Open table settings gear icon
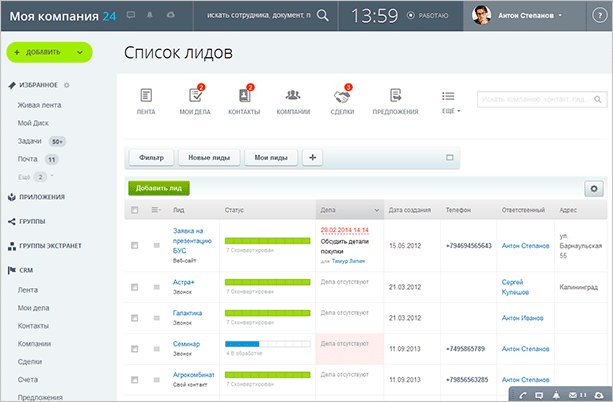Viewport: 613px width, 402px height. [x=595, y=188]
